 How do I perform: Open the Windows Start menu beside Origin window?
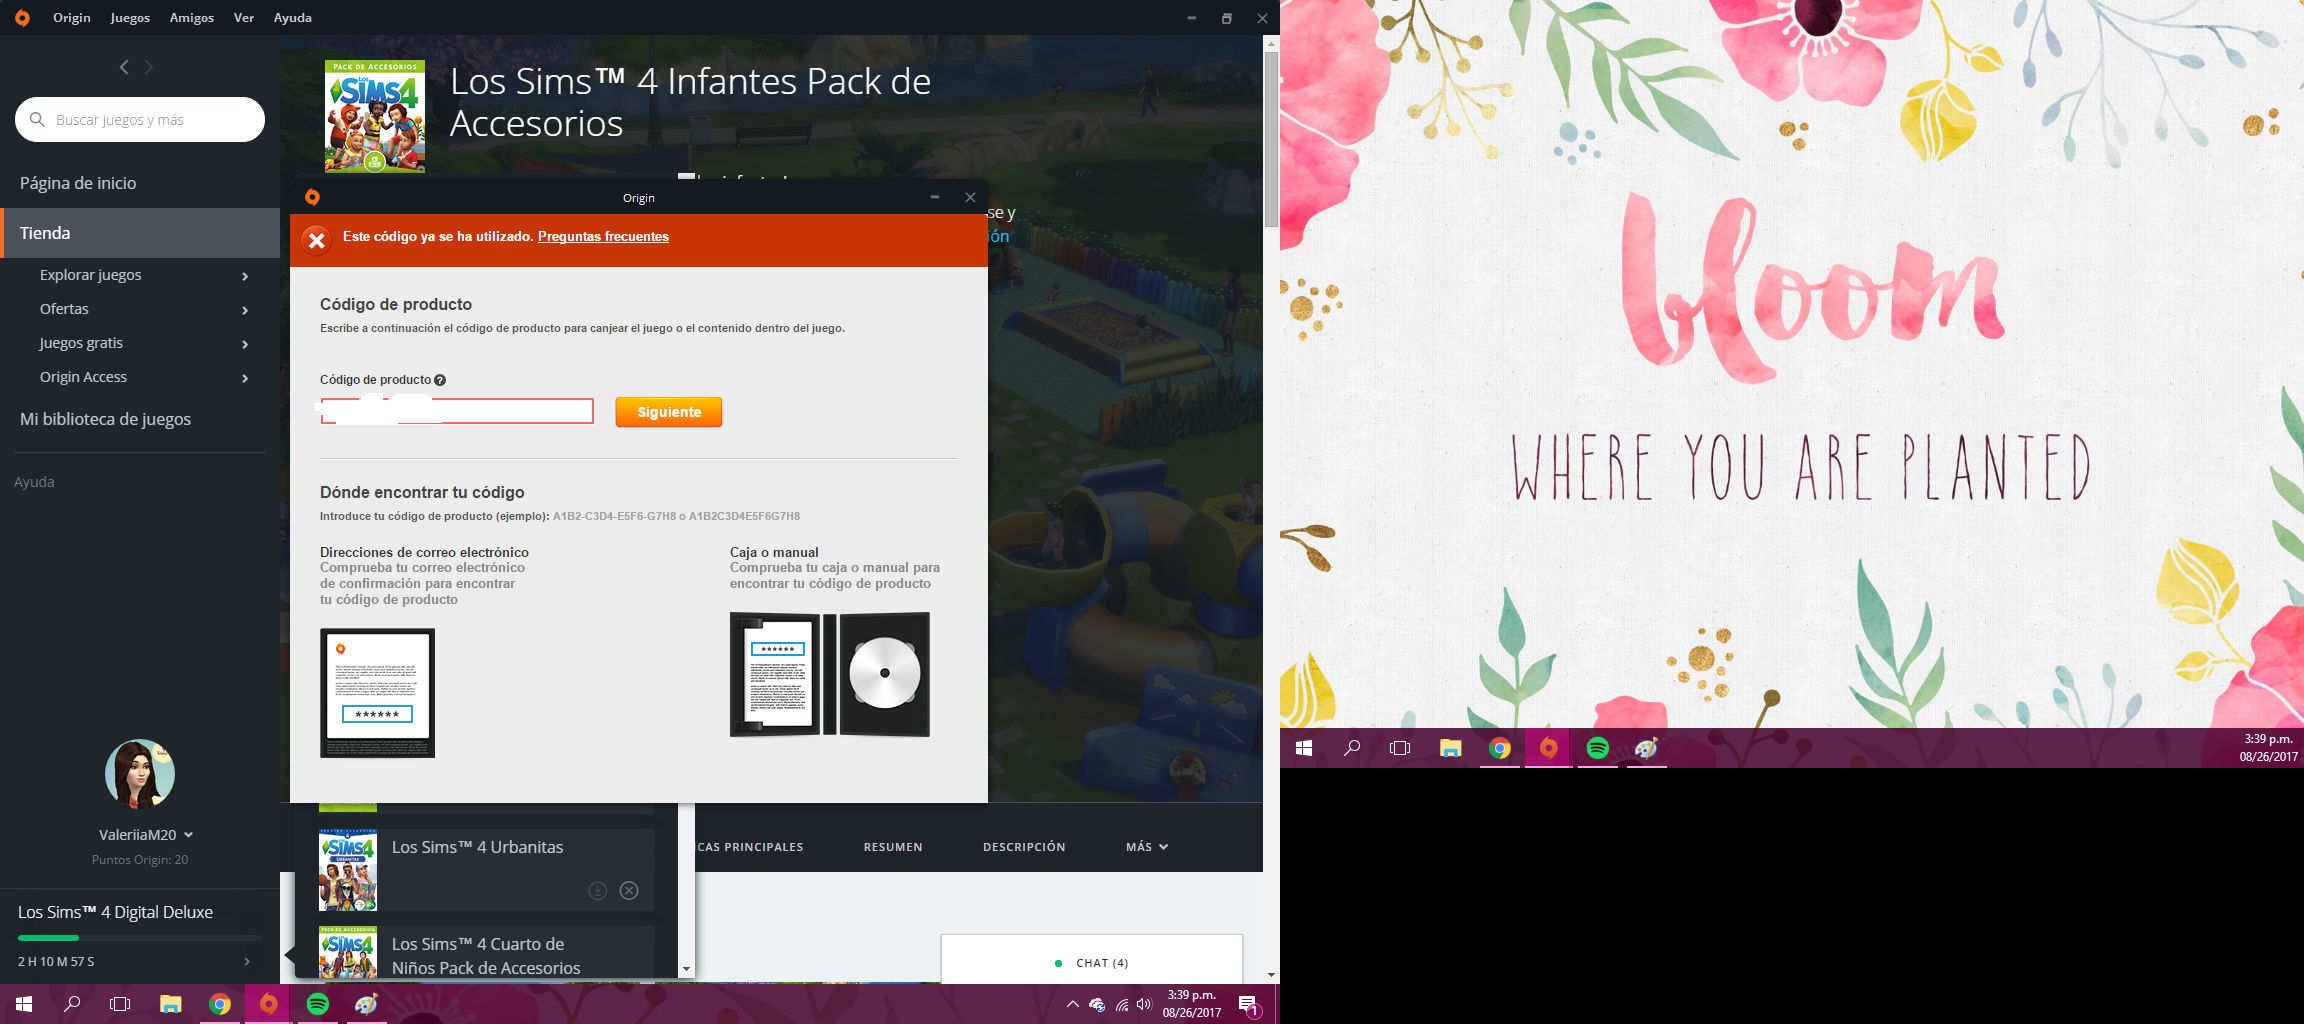click(24, 1004)
